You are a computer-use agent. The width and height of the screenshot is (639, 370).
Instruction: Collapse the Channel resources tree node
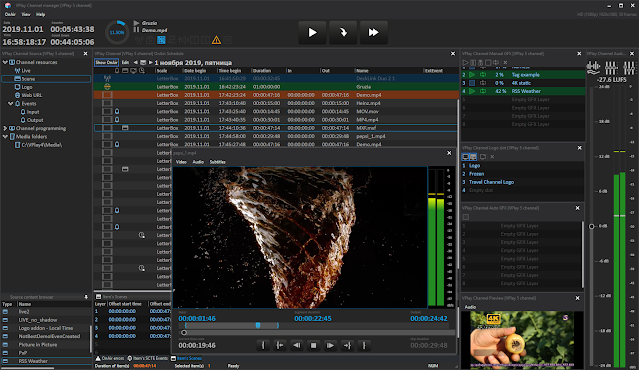pos(5,62)
